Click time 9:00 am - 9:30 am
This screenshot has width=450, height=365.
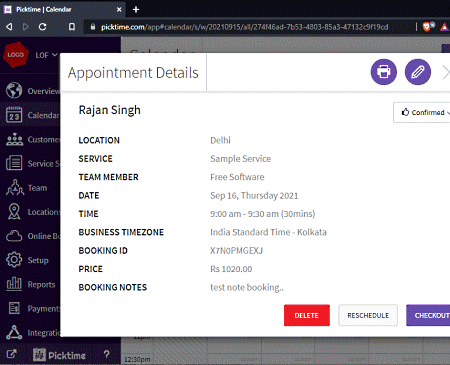coord(263,214)
